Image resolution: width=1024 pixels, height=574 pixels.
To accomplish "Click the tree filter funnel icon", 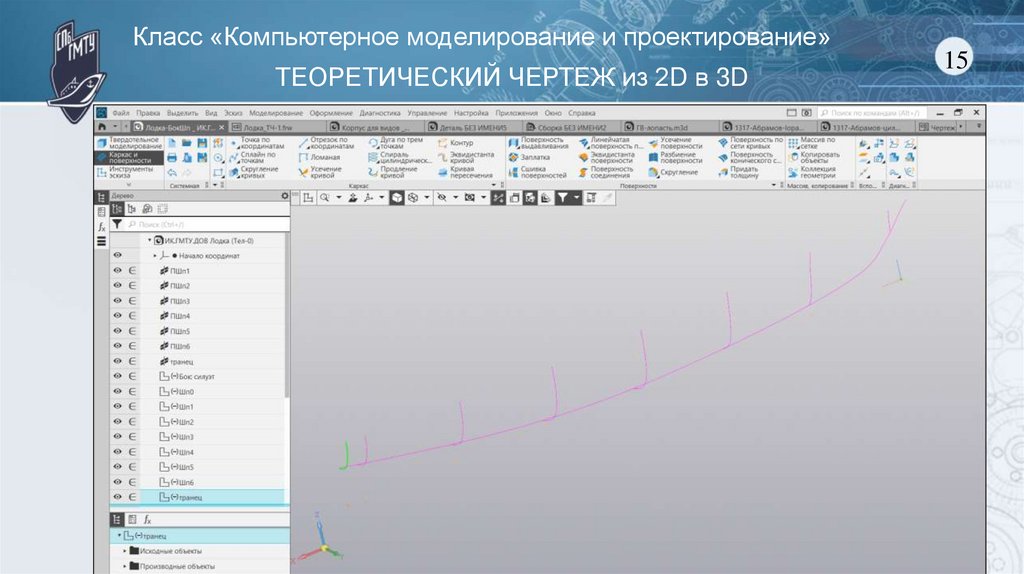I will 117,224.
